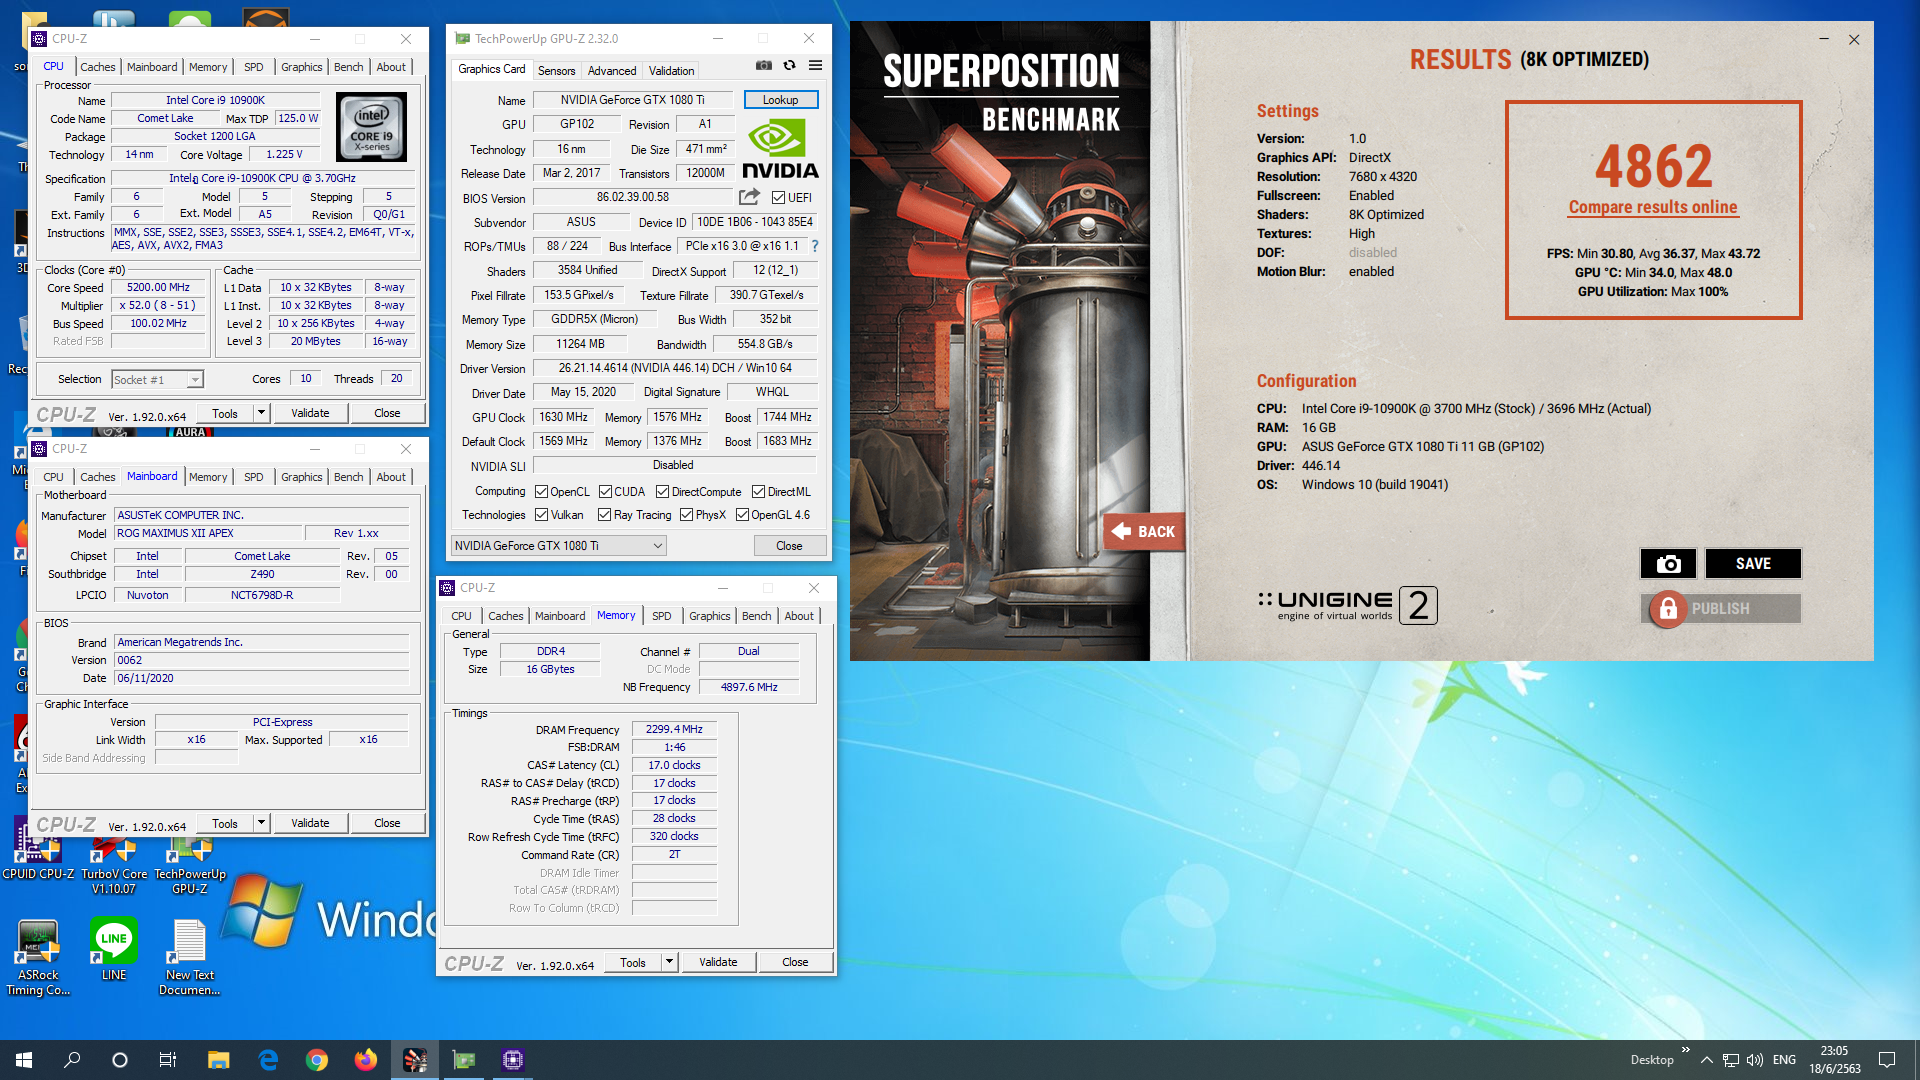Click the ENG language indicator
Viewport: 1920px width, 1080px height.
coord(1784,1060)
